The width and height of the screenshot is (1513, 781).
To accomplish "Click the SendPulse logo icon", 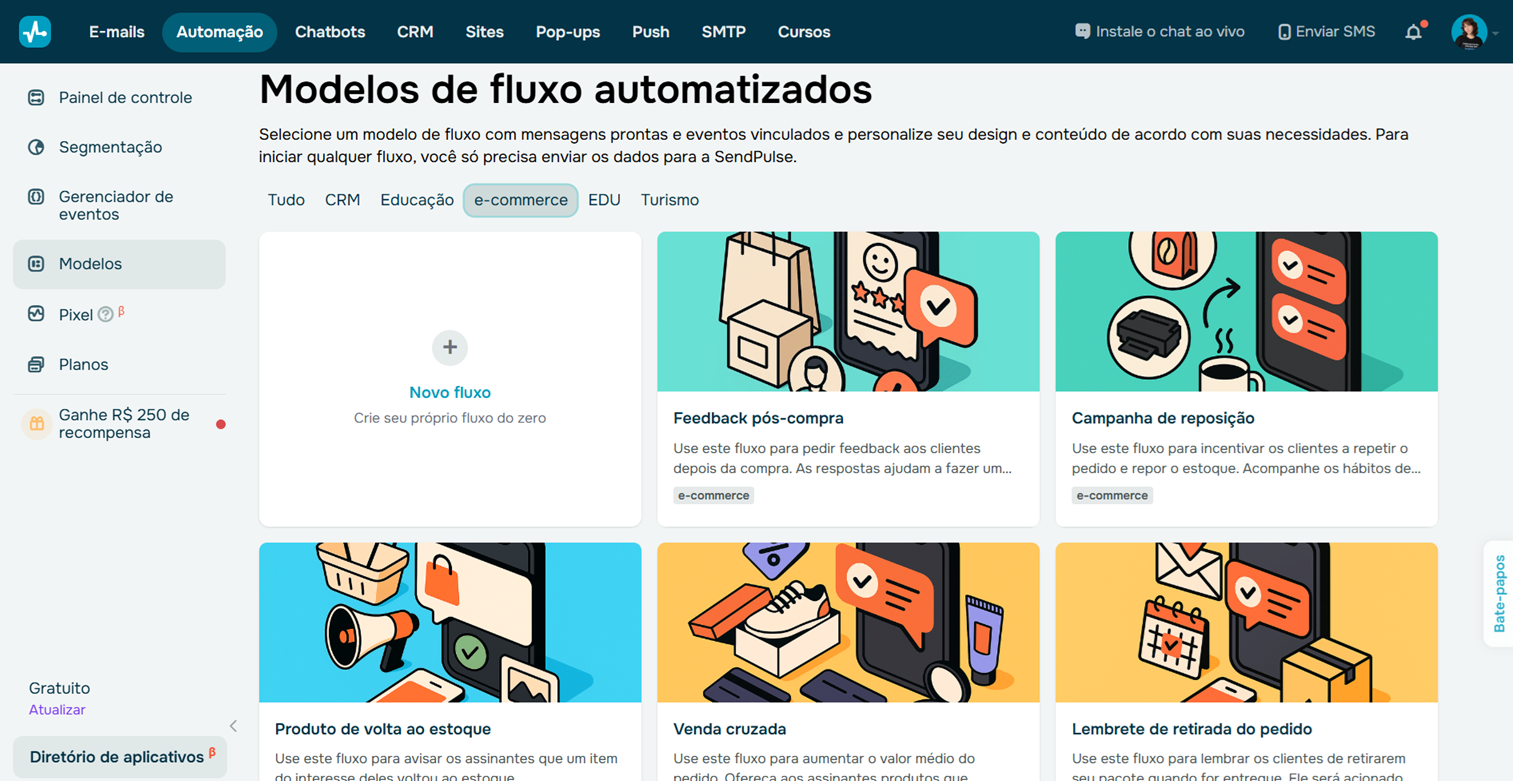I will [x=35, y=32].
